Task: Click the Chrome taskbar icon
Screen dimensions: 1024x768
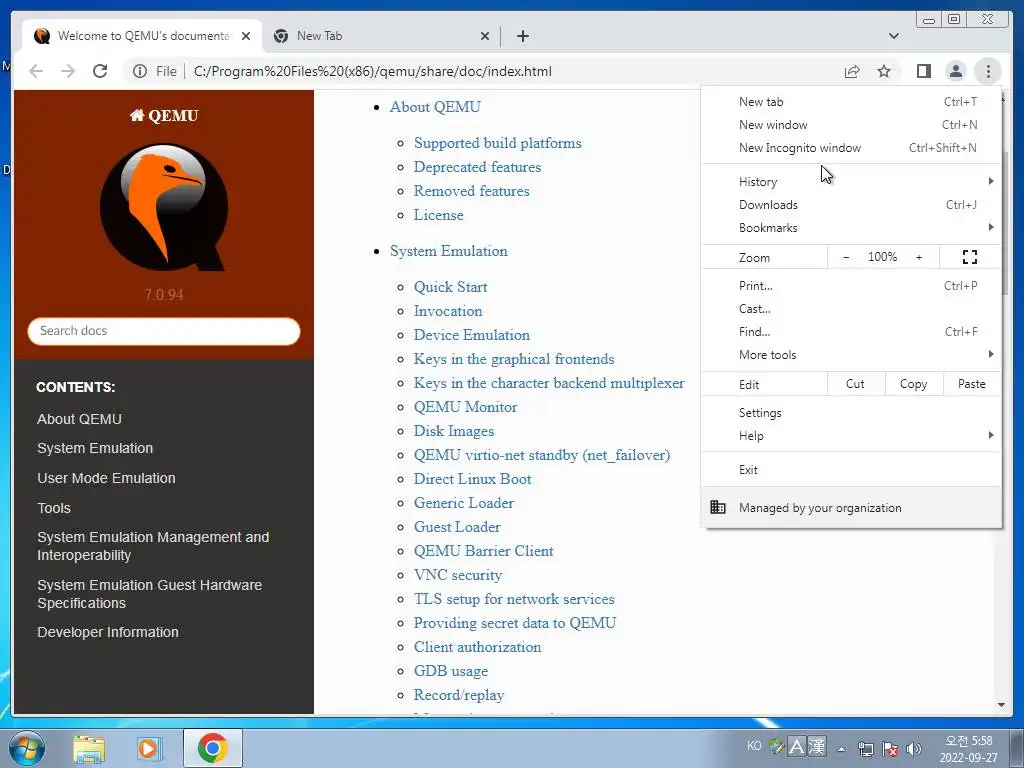Action: click(212, 748)
